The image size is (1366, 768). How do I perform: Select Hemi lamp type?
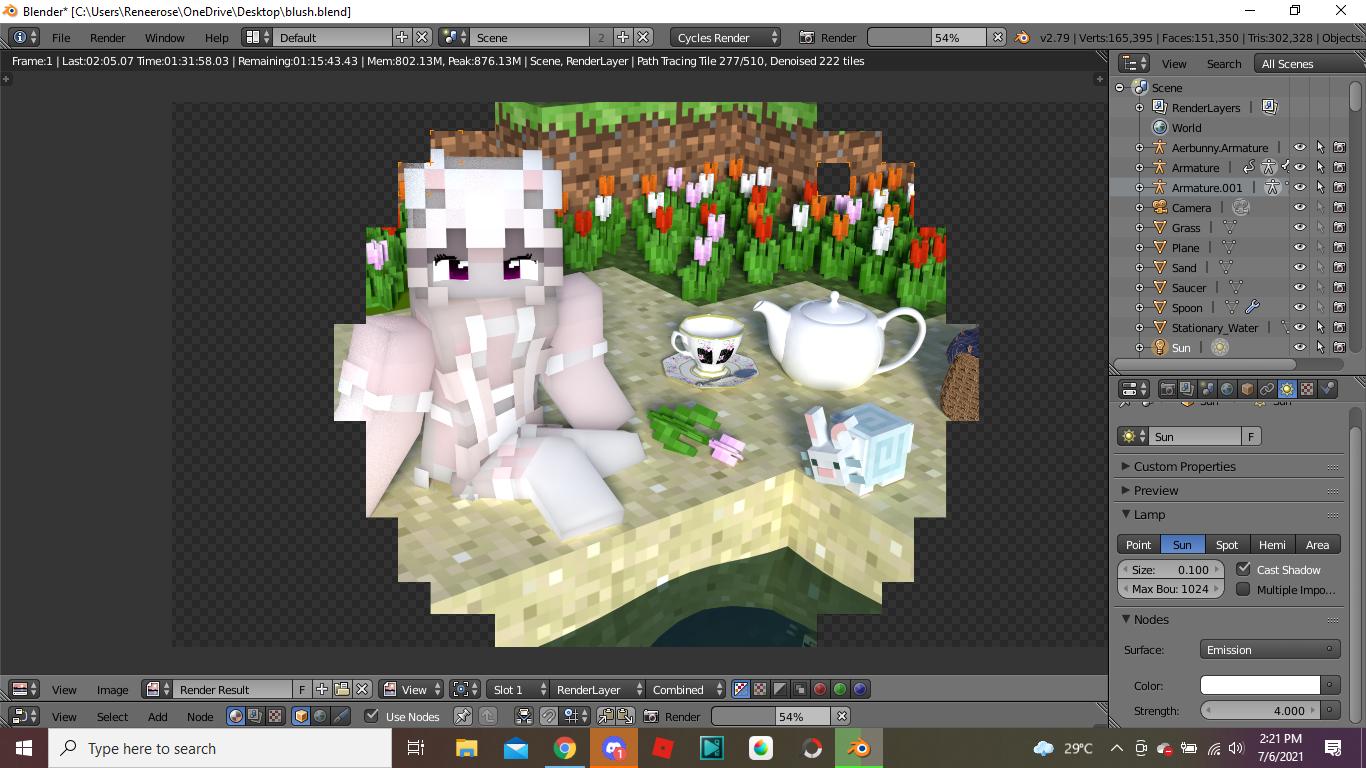click(x=1272, y=544)
